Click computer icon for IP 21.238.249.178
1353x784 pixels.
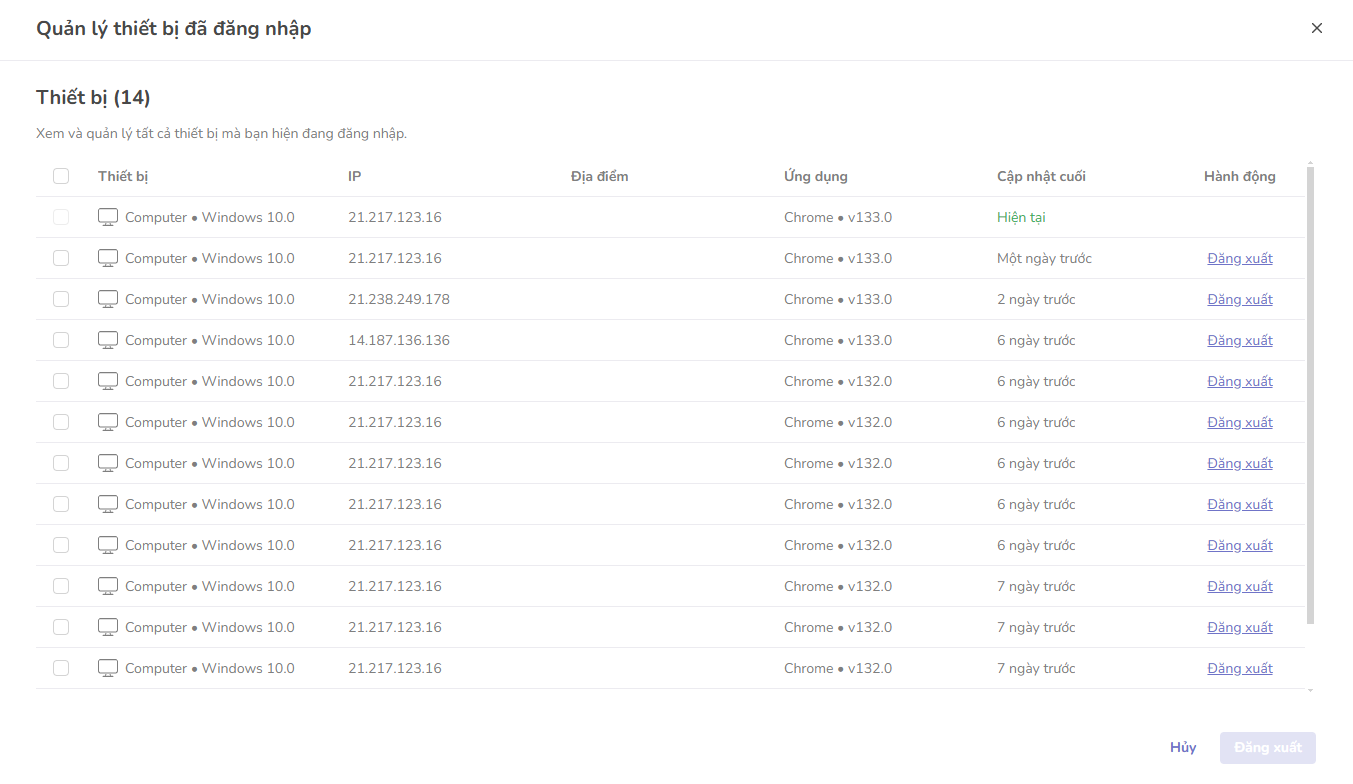108,299
